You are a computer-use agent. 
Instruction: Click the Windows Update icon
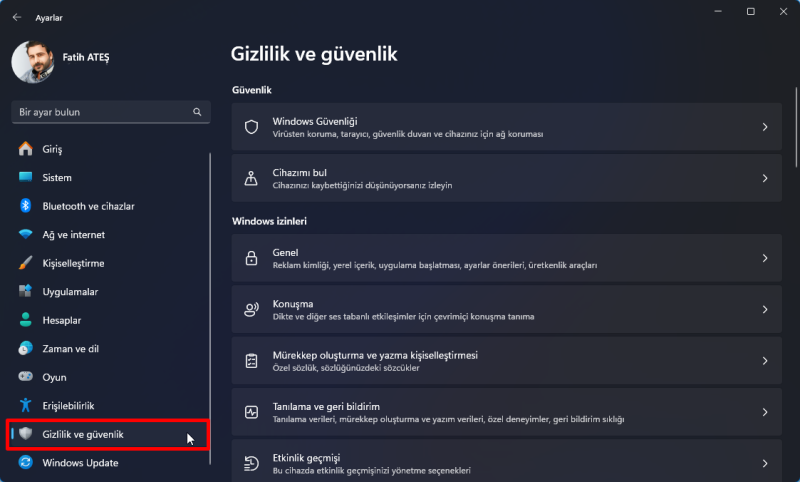[x=26, y=463]
